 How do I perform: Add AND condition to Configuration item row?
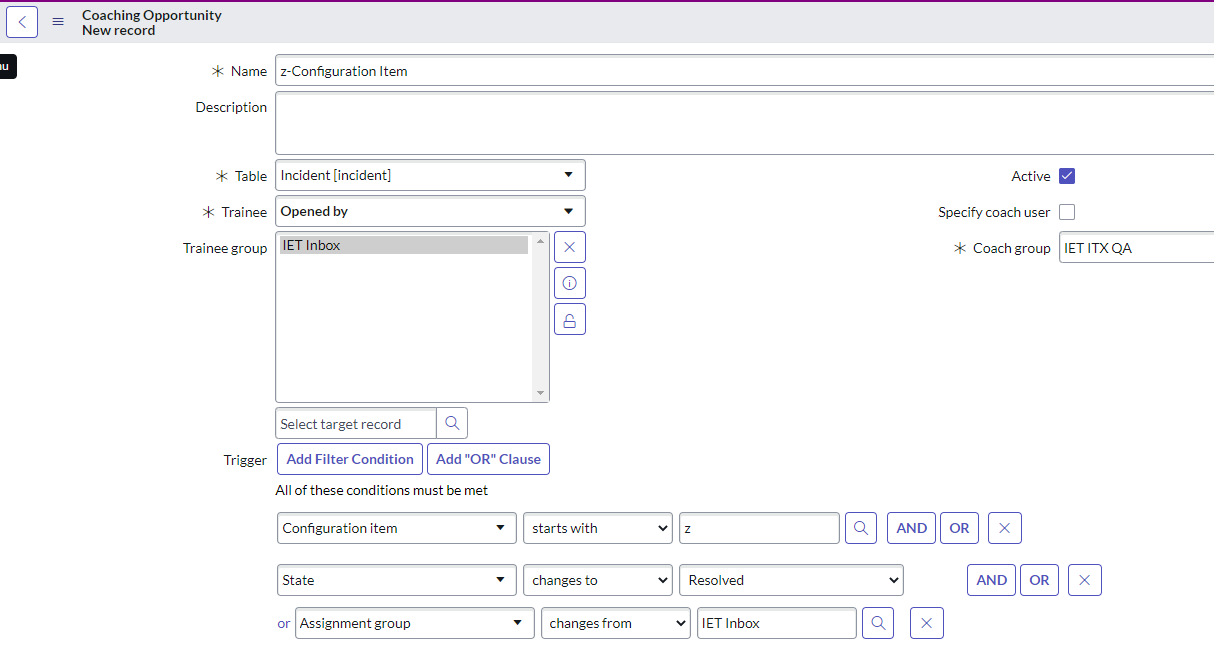(x=911, y=528)
